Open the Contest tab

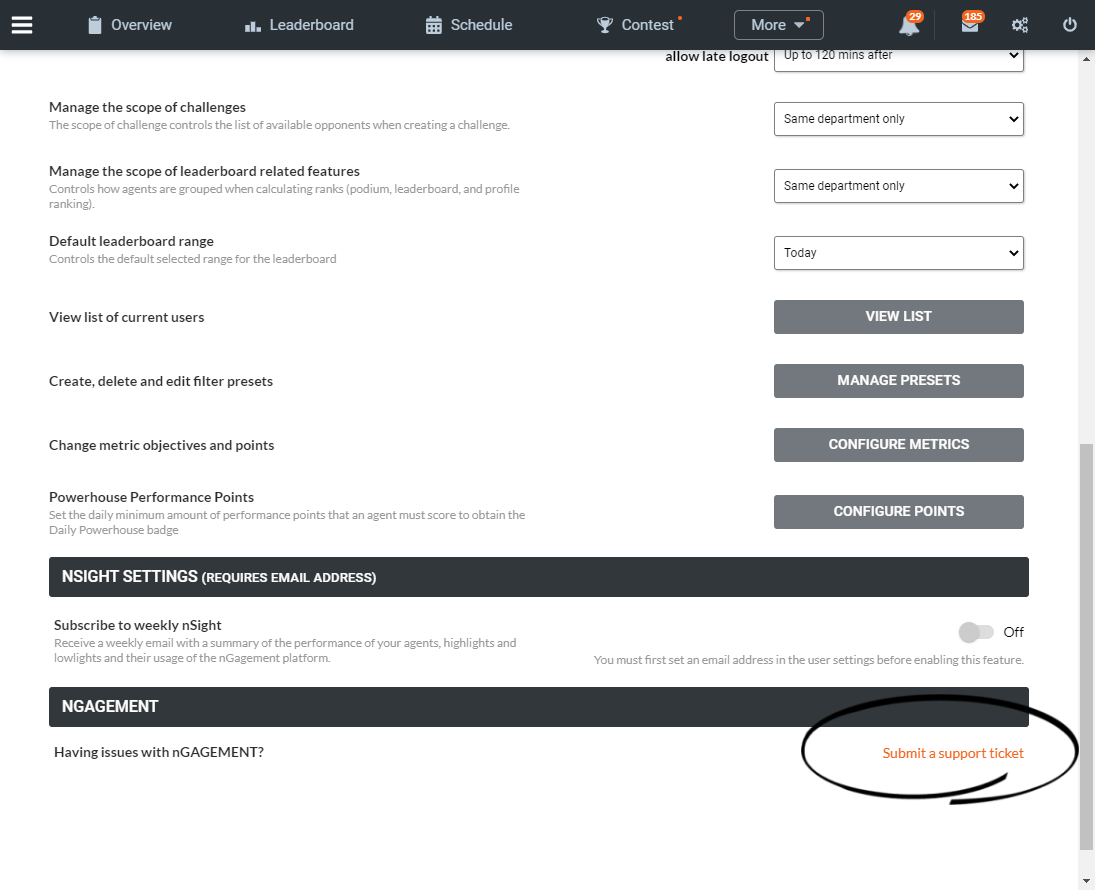point(635,25)
